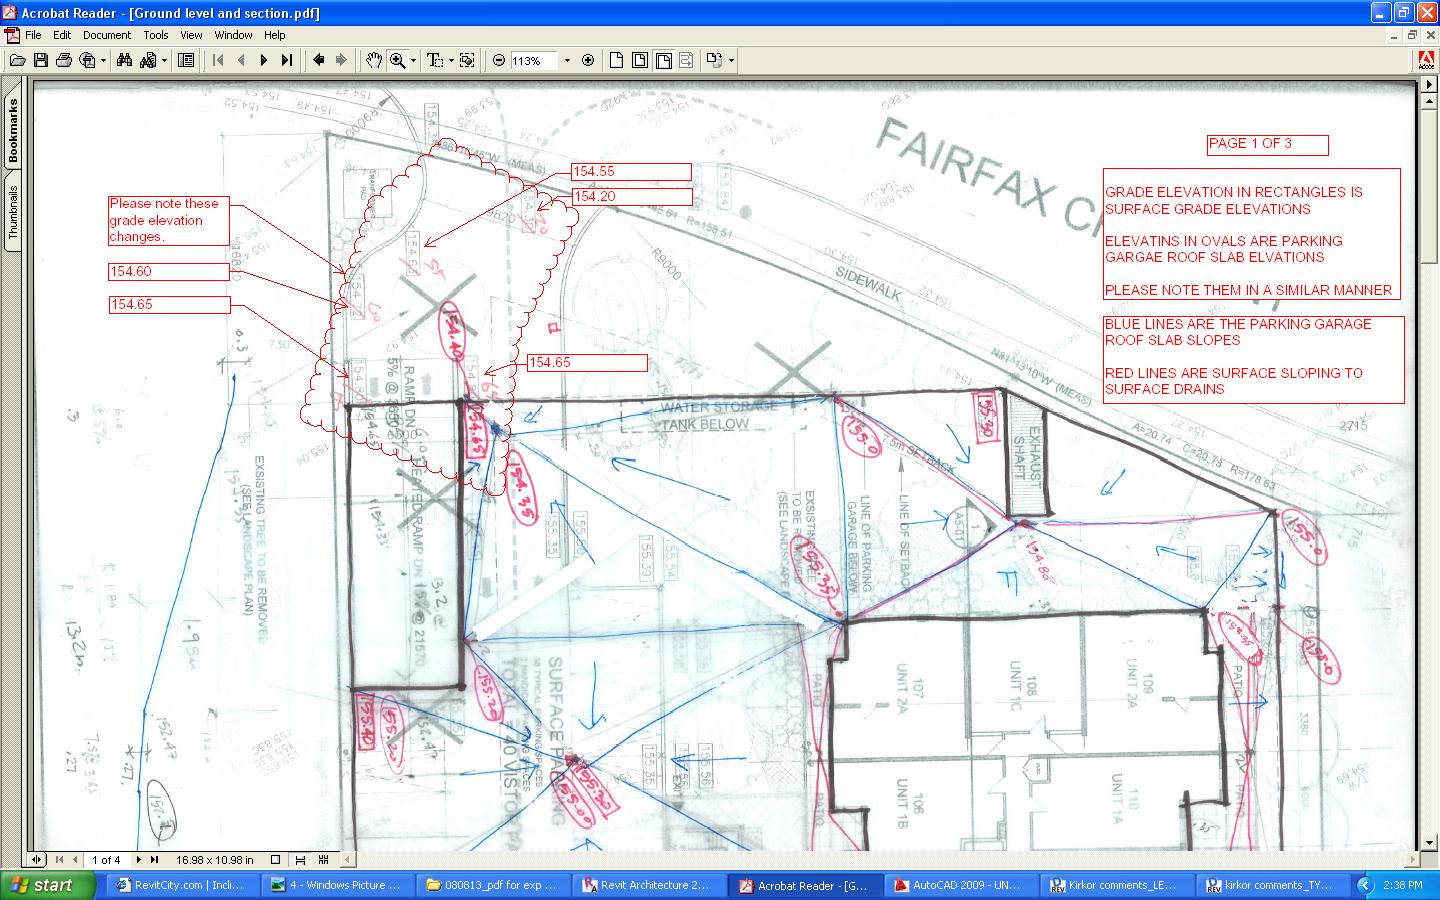Click the Search binoculars-with-pages icon
1440x900 pixels.
(148, 60)
